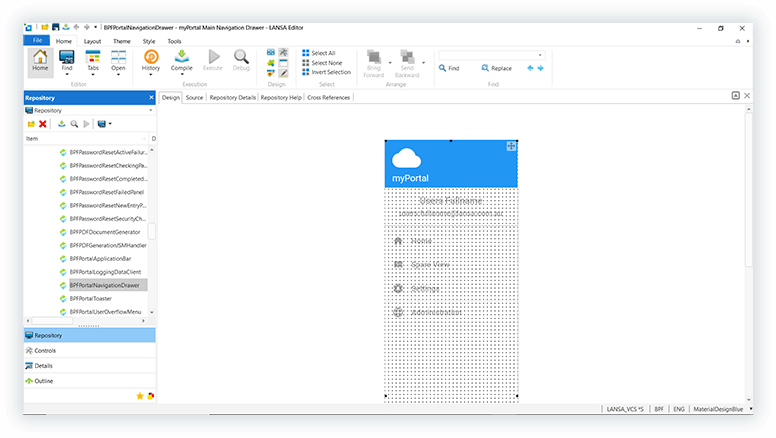
Task: Switch to the Tools ribbon tab
Action: 174,42
